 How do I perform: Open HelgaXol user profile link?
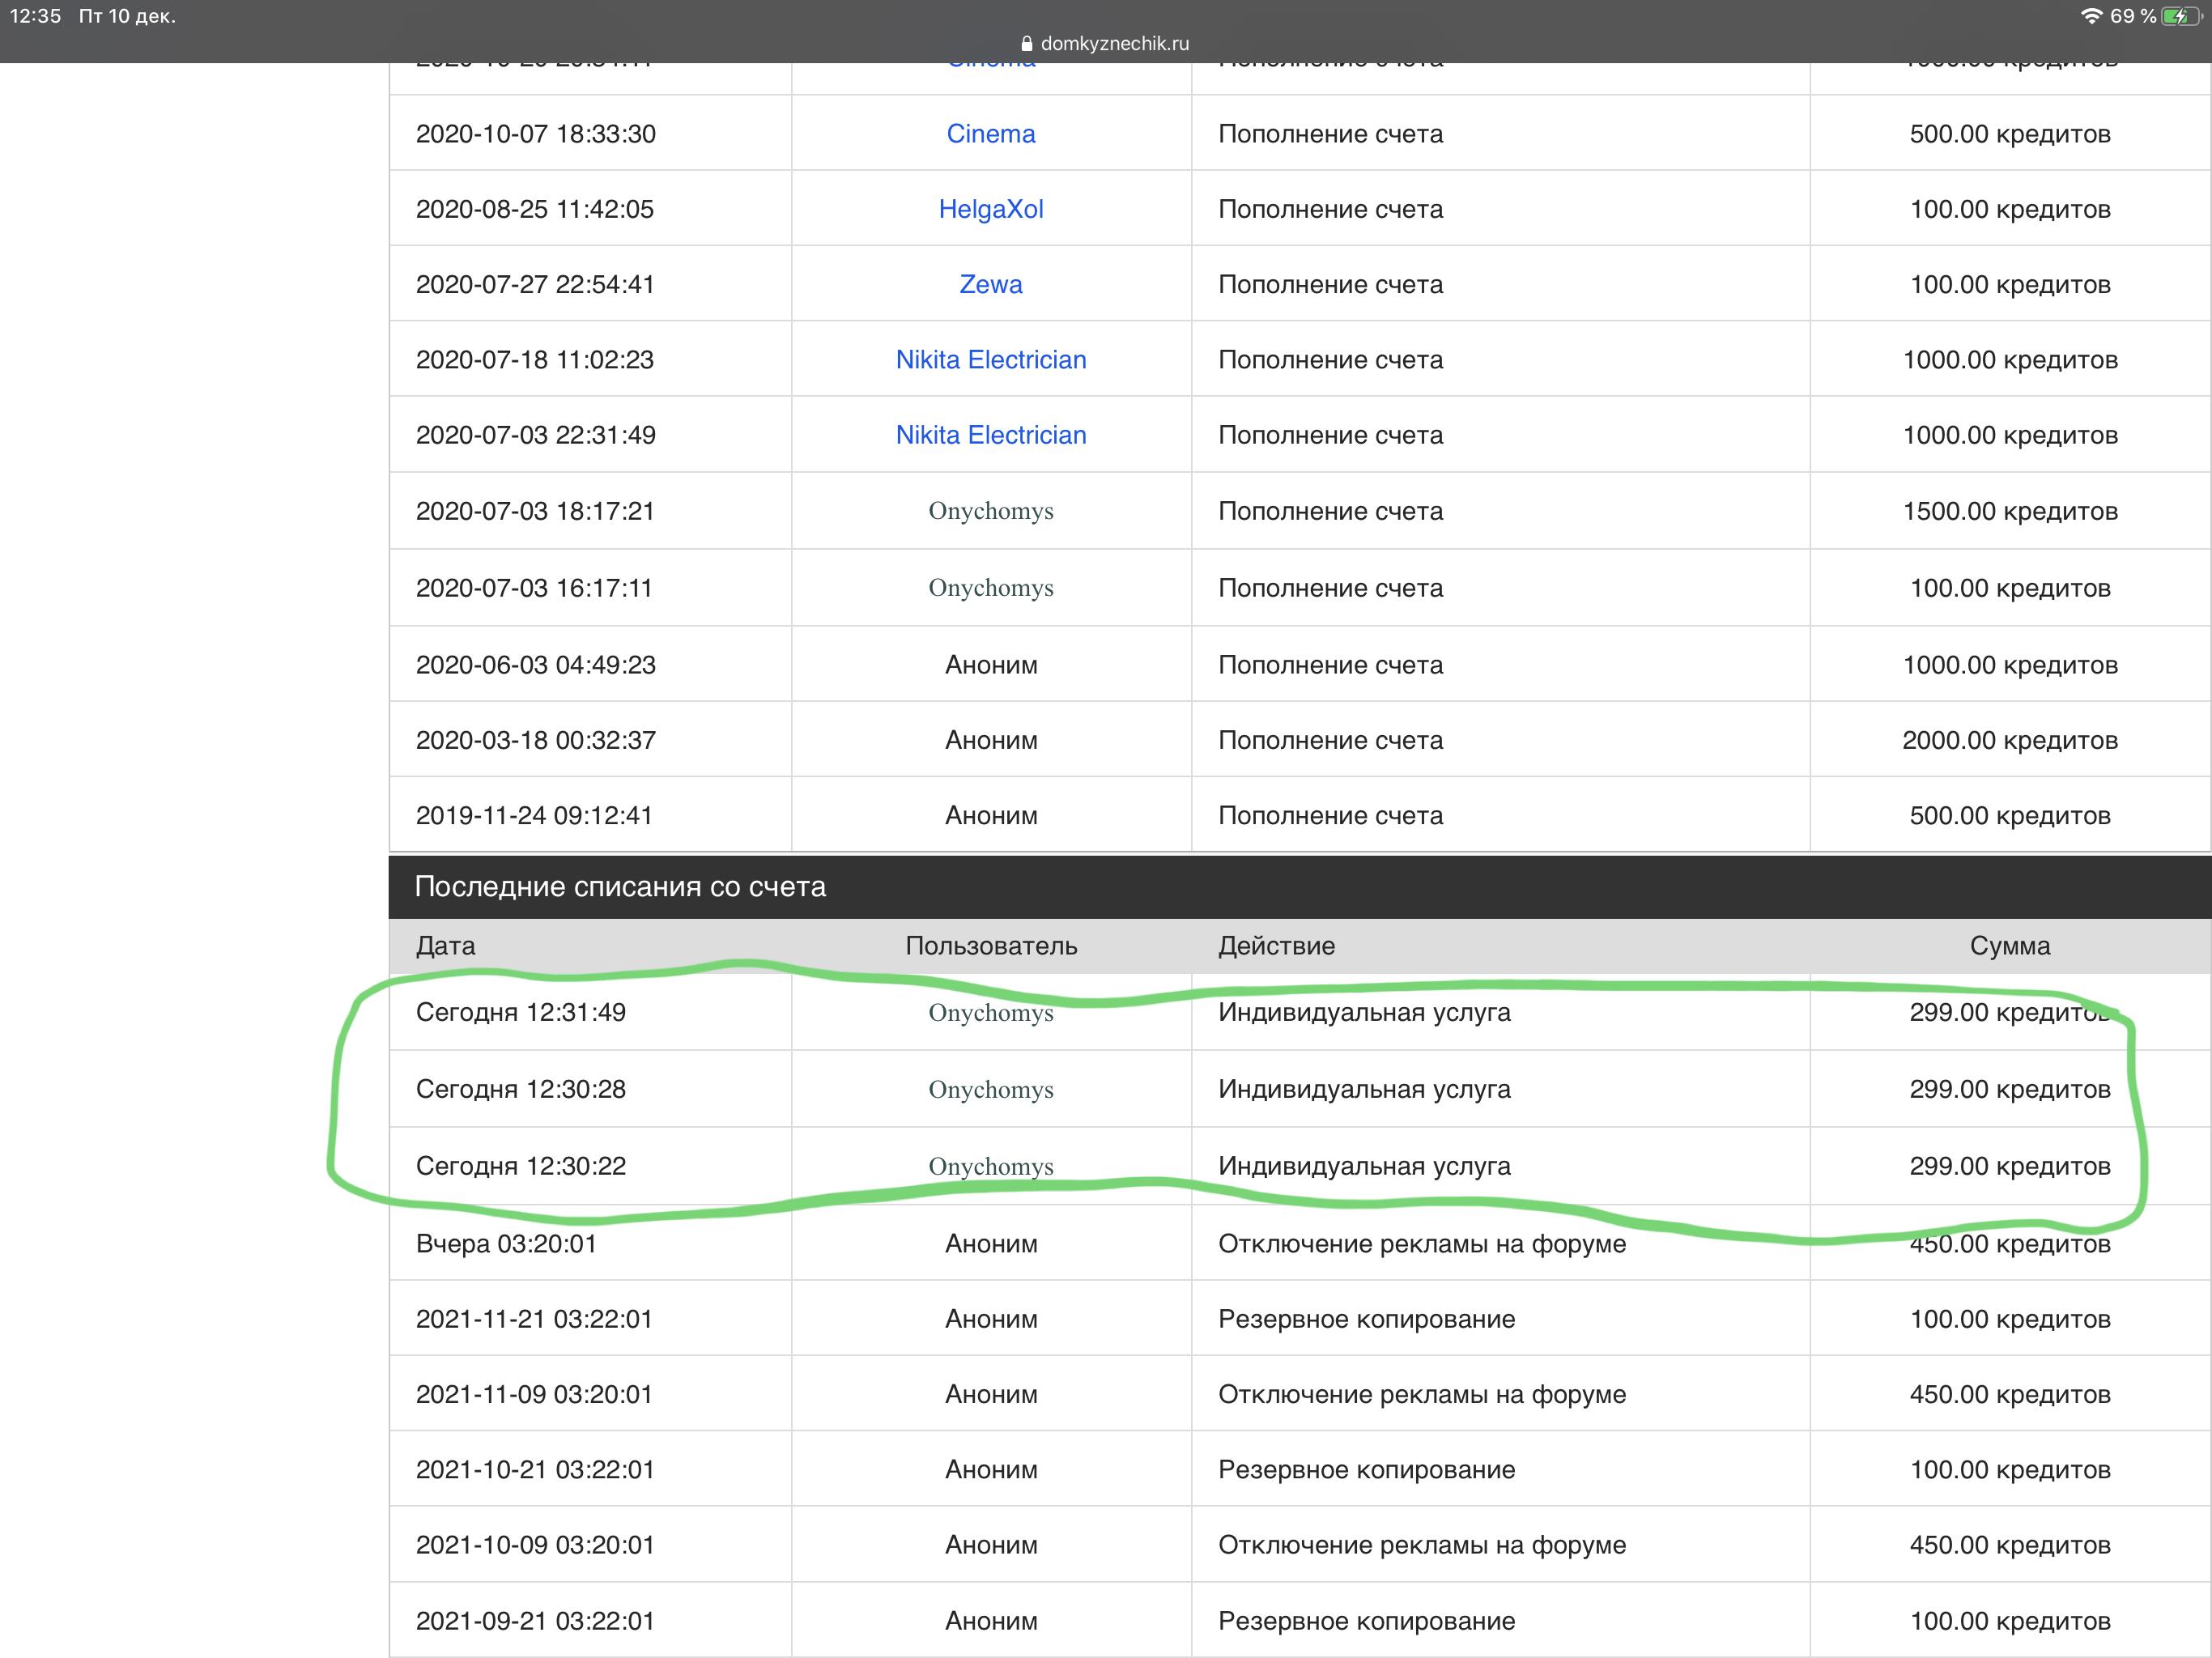point(990,209)
